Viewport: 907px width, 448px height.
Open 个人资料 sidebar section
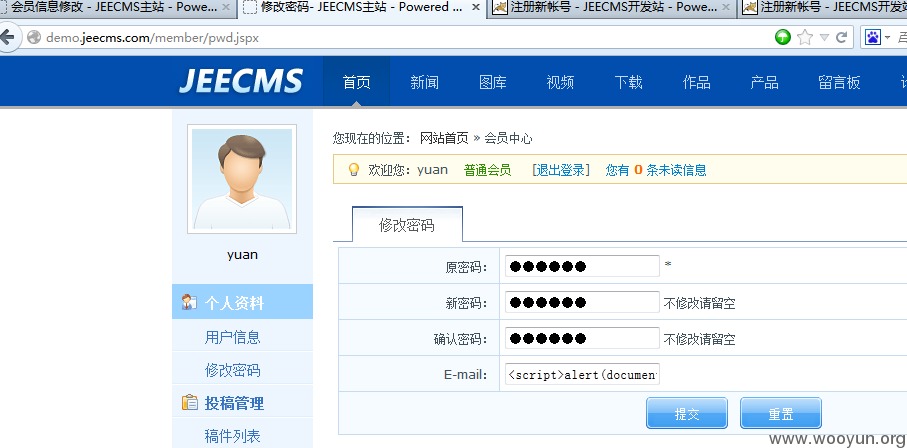click(x=242, y=302)
